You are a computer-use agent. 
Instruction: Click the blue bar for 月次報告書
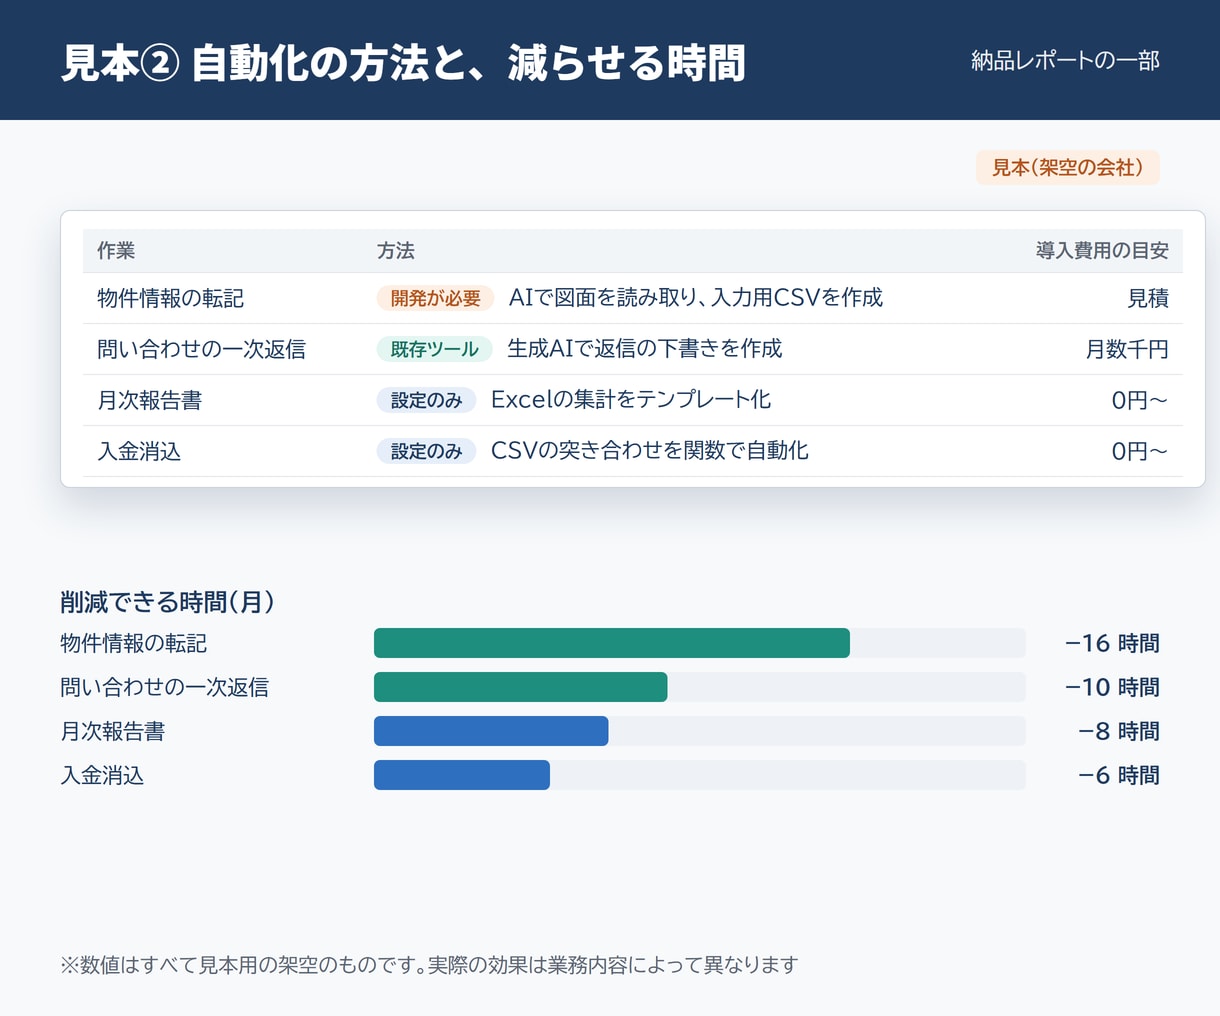(x=491, y=731)
